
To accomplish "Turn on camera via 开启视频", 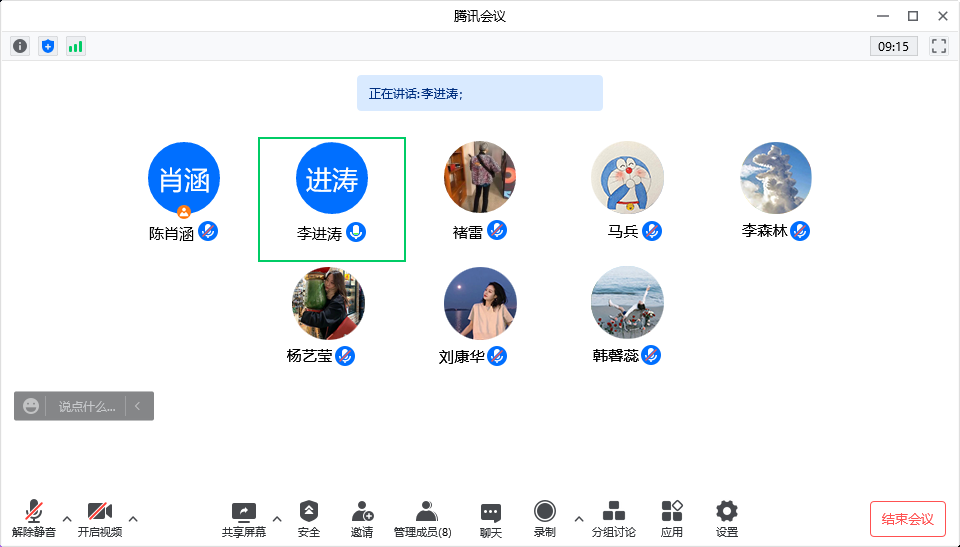I will tap(100, 519).
